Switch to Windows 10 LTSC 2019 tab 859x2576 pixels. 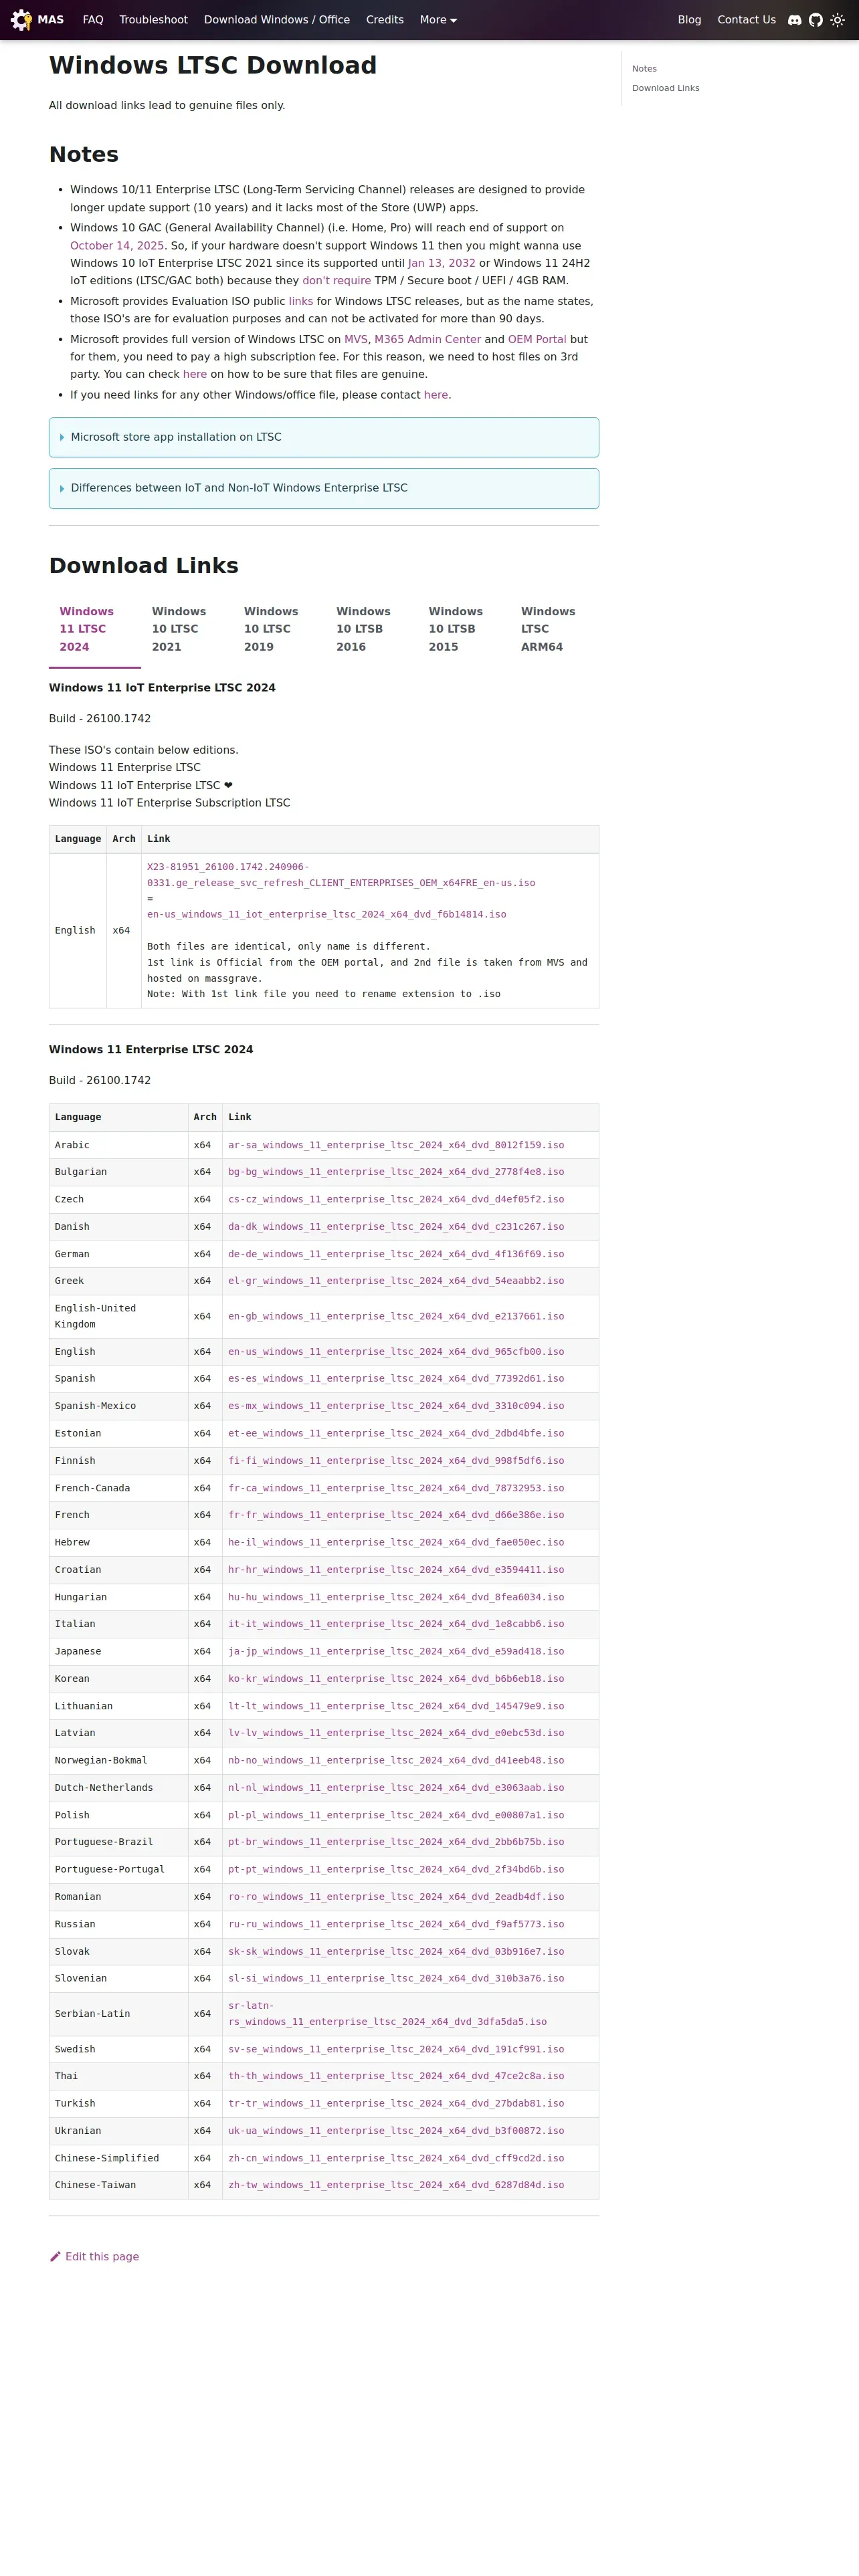280,629
